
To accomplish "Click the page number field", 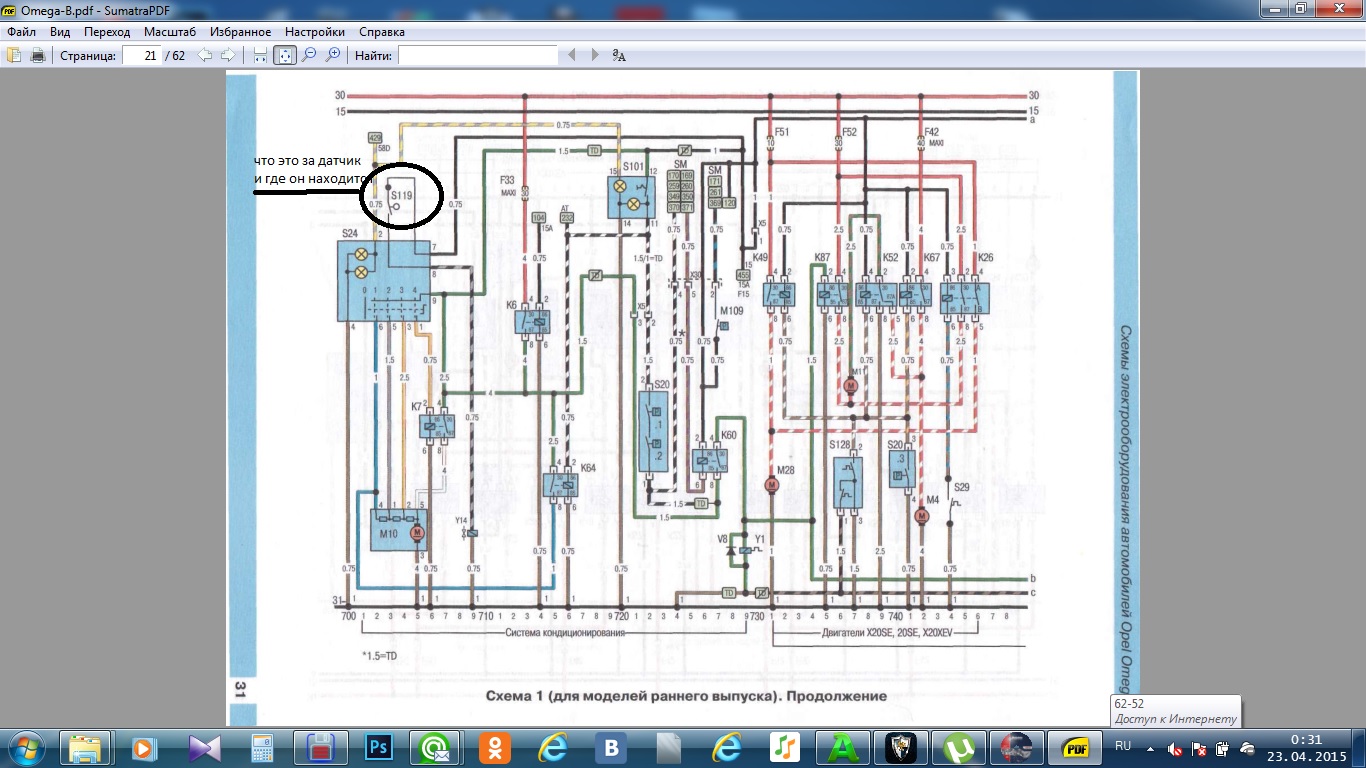I will pos(142,55).
